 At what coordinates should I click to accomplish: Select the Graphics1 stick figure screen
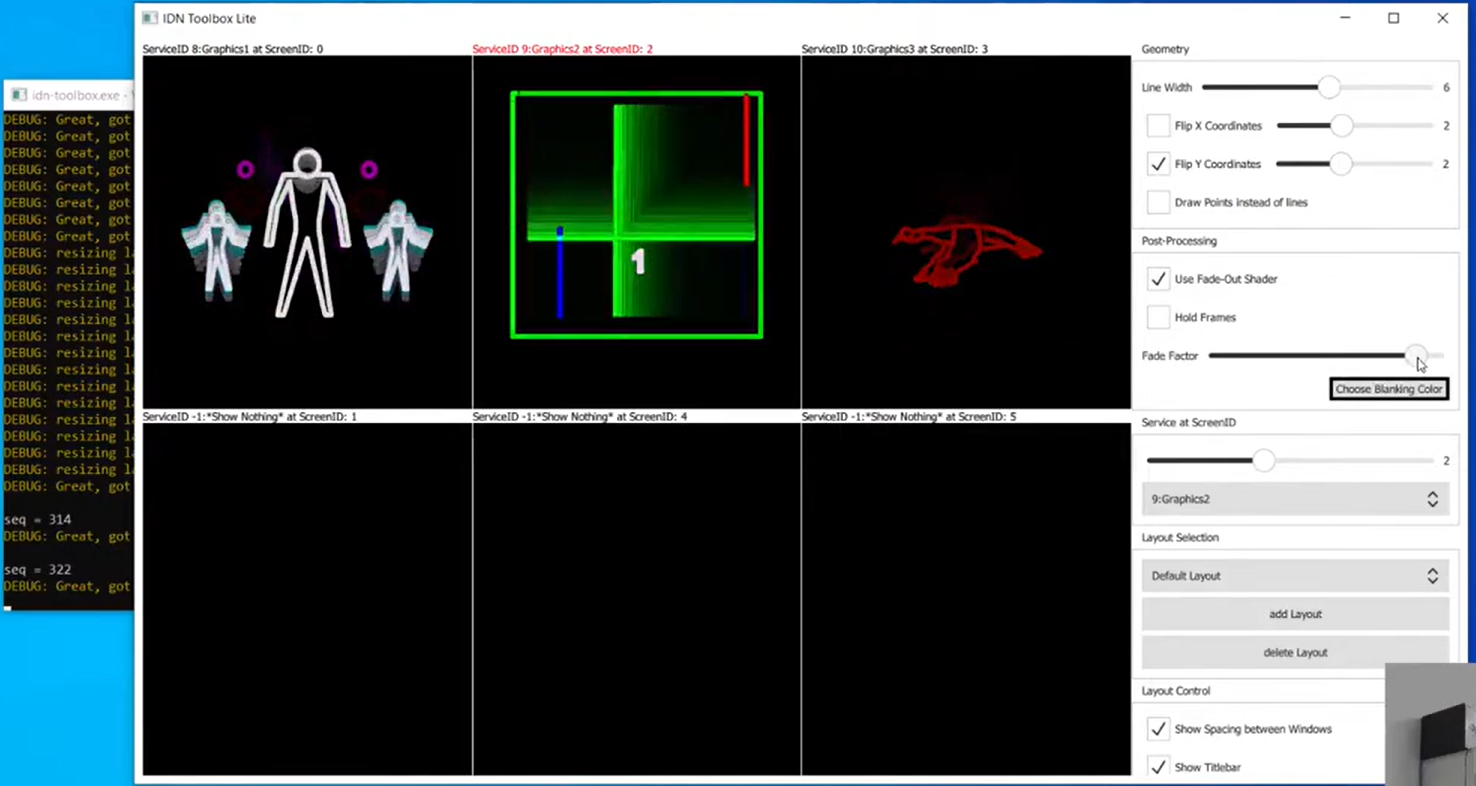click(307, 232)
